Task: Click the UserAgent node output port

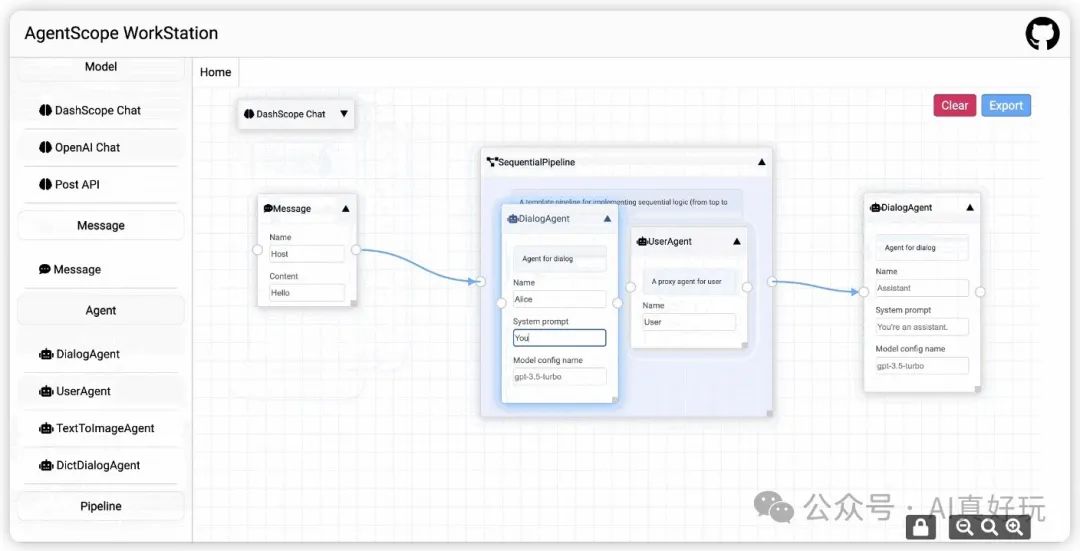Action: pos(747,287)
